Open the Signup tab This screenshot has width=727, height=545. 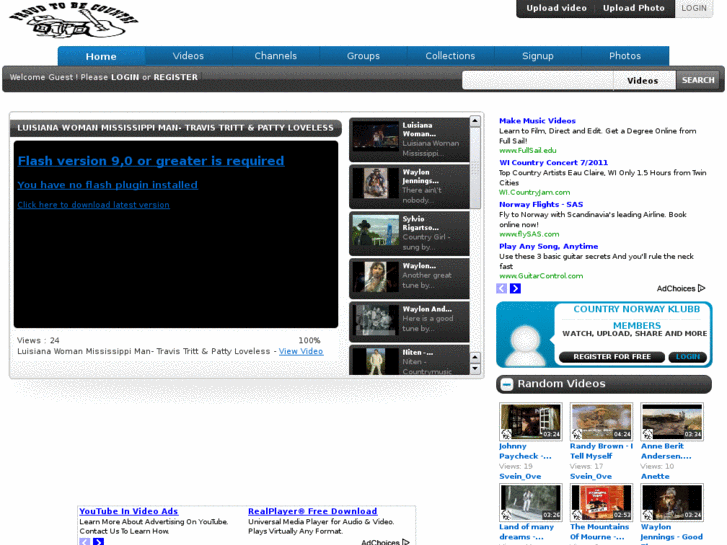pos(538,56)
